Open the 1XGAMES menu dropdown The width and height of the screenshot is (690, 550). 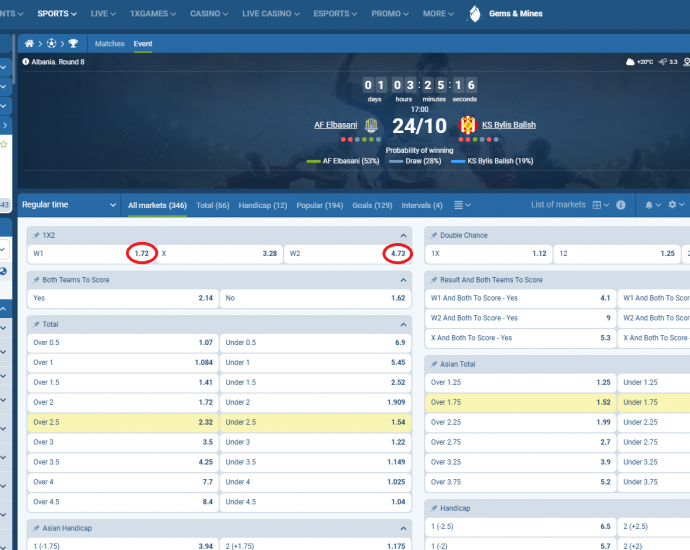pyautogui.click(x=153, y=14)
